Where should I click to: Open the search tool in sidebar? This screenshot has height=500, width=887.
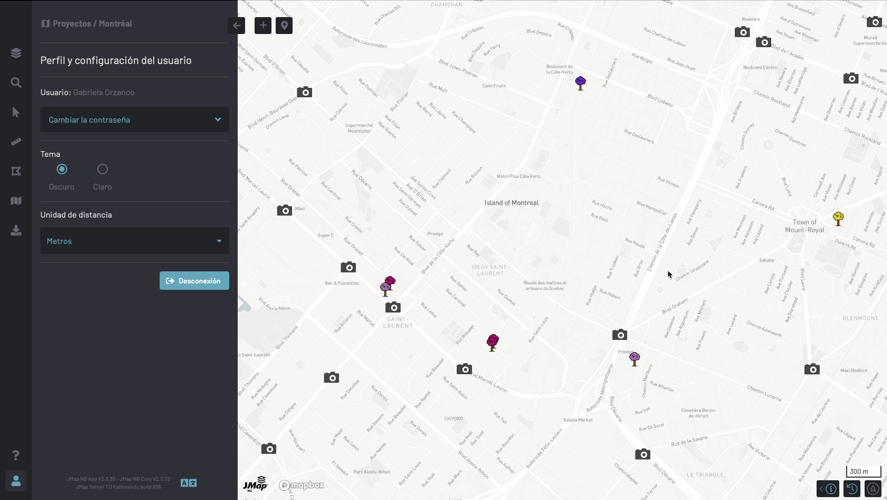[x=16, y=83]
